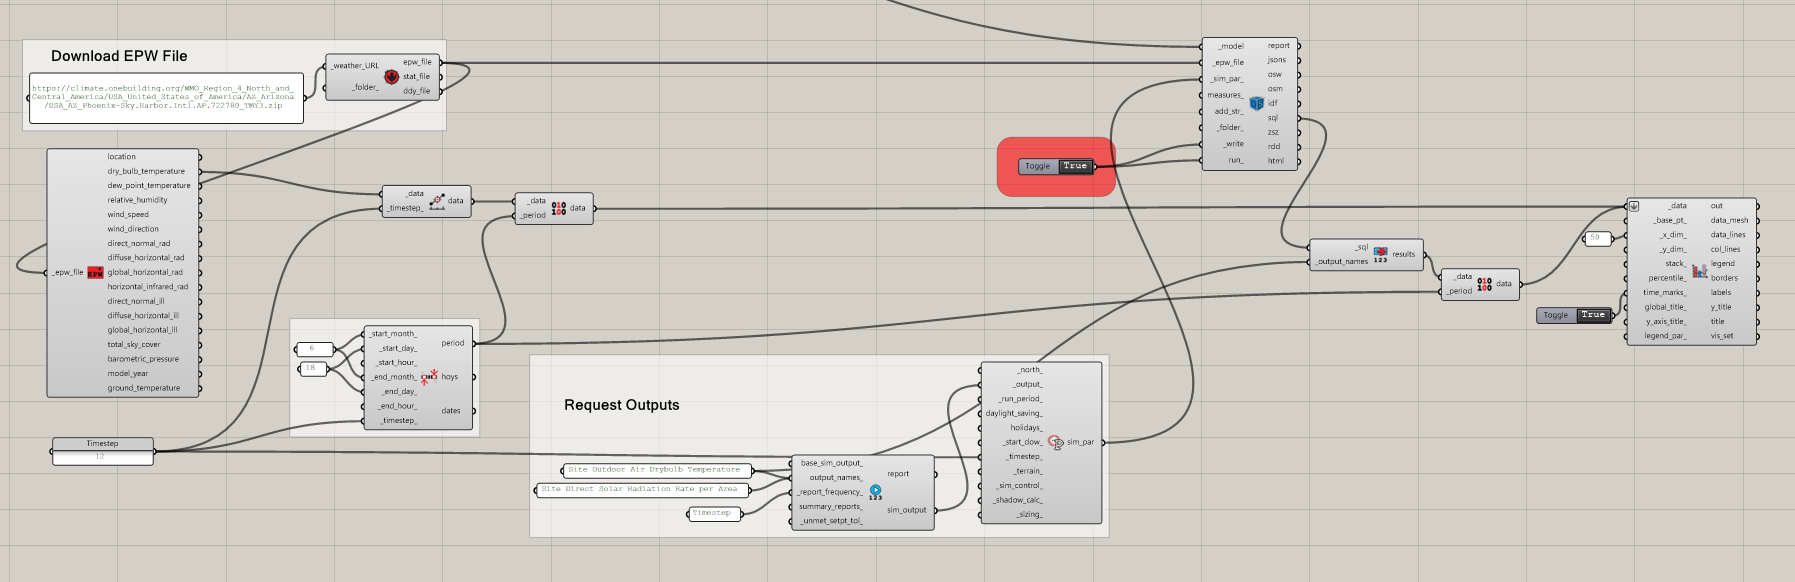Screen dimensions: 1795x582
Task: Toggle the run Boolean in the red group
Action: tap(1075, 166)
